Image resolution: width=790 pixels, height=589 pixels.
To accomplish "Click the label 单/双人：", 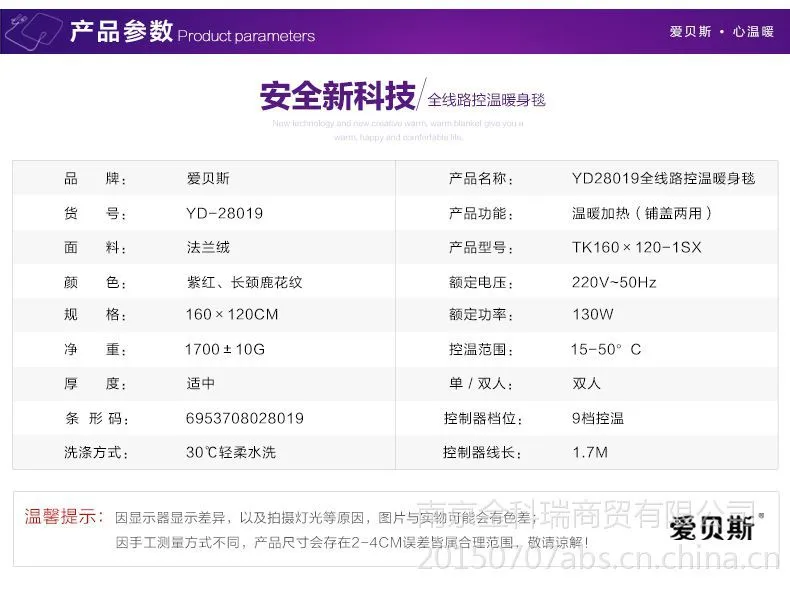I will point(481,383).
